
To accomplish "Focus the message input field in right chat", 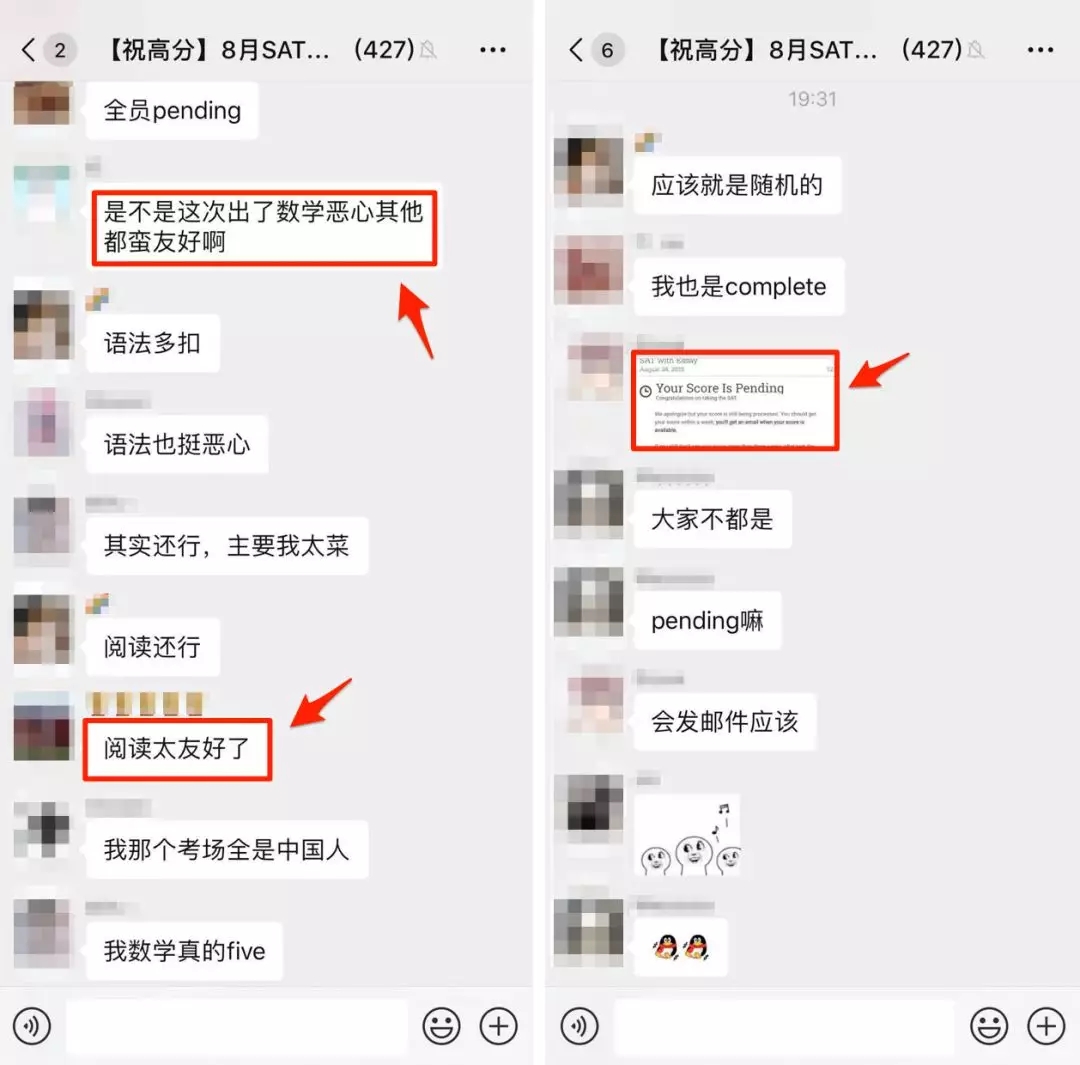I will pyautogui.click(x=784, y=1026).
